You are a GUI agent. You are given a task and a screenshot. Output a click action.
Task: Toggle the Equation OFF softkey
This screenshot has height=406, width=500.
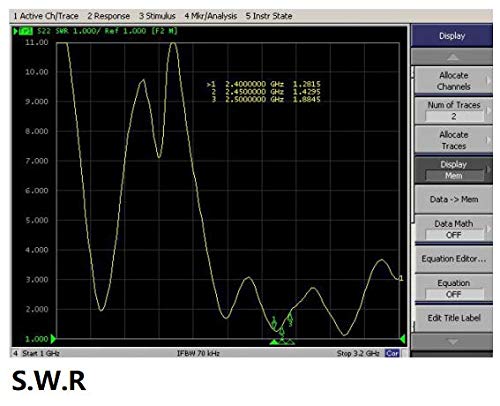pos(453,288)
